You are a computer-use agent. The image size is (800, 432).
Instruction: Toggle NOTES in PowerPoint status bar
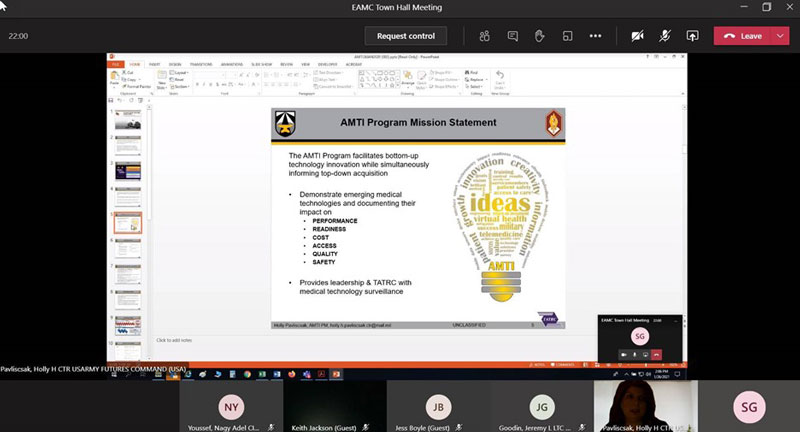tap(537, 365)
